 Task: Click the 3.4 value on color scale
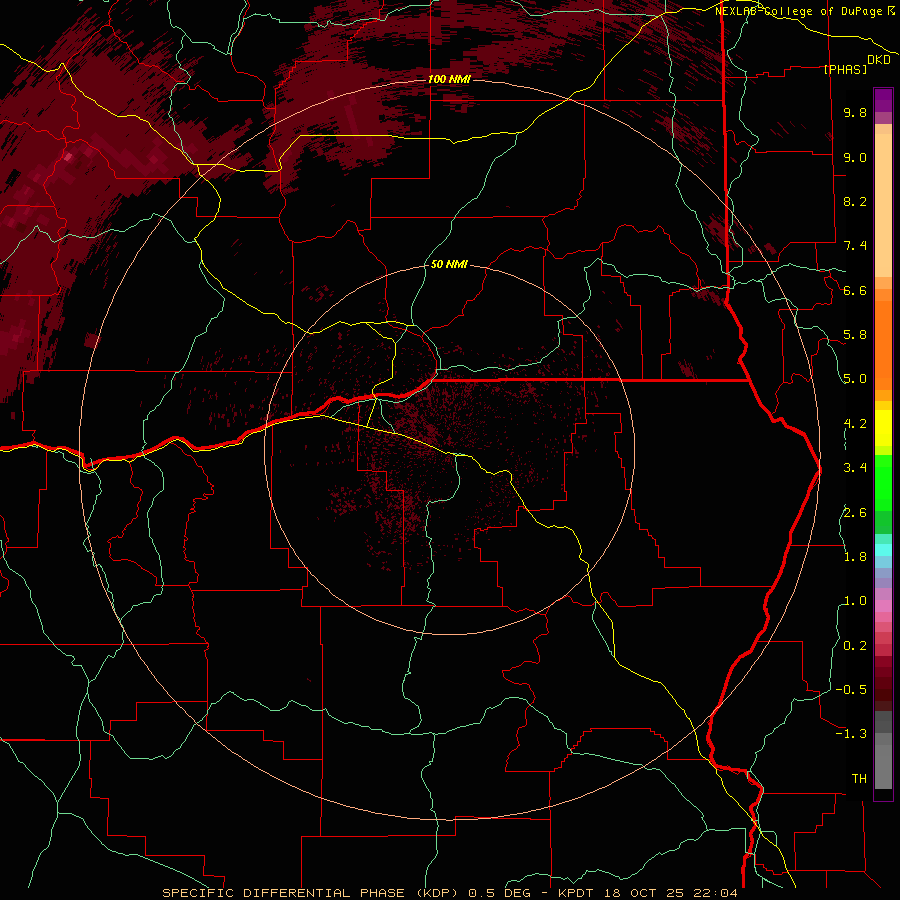pos(855,468)
